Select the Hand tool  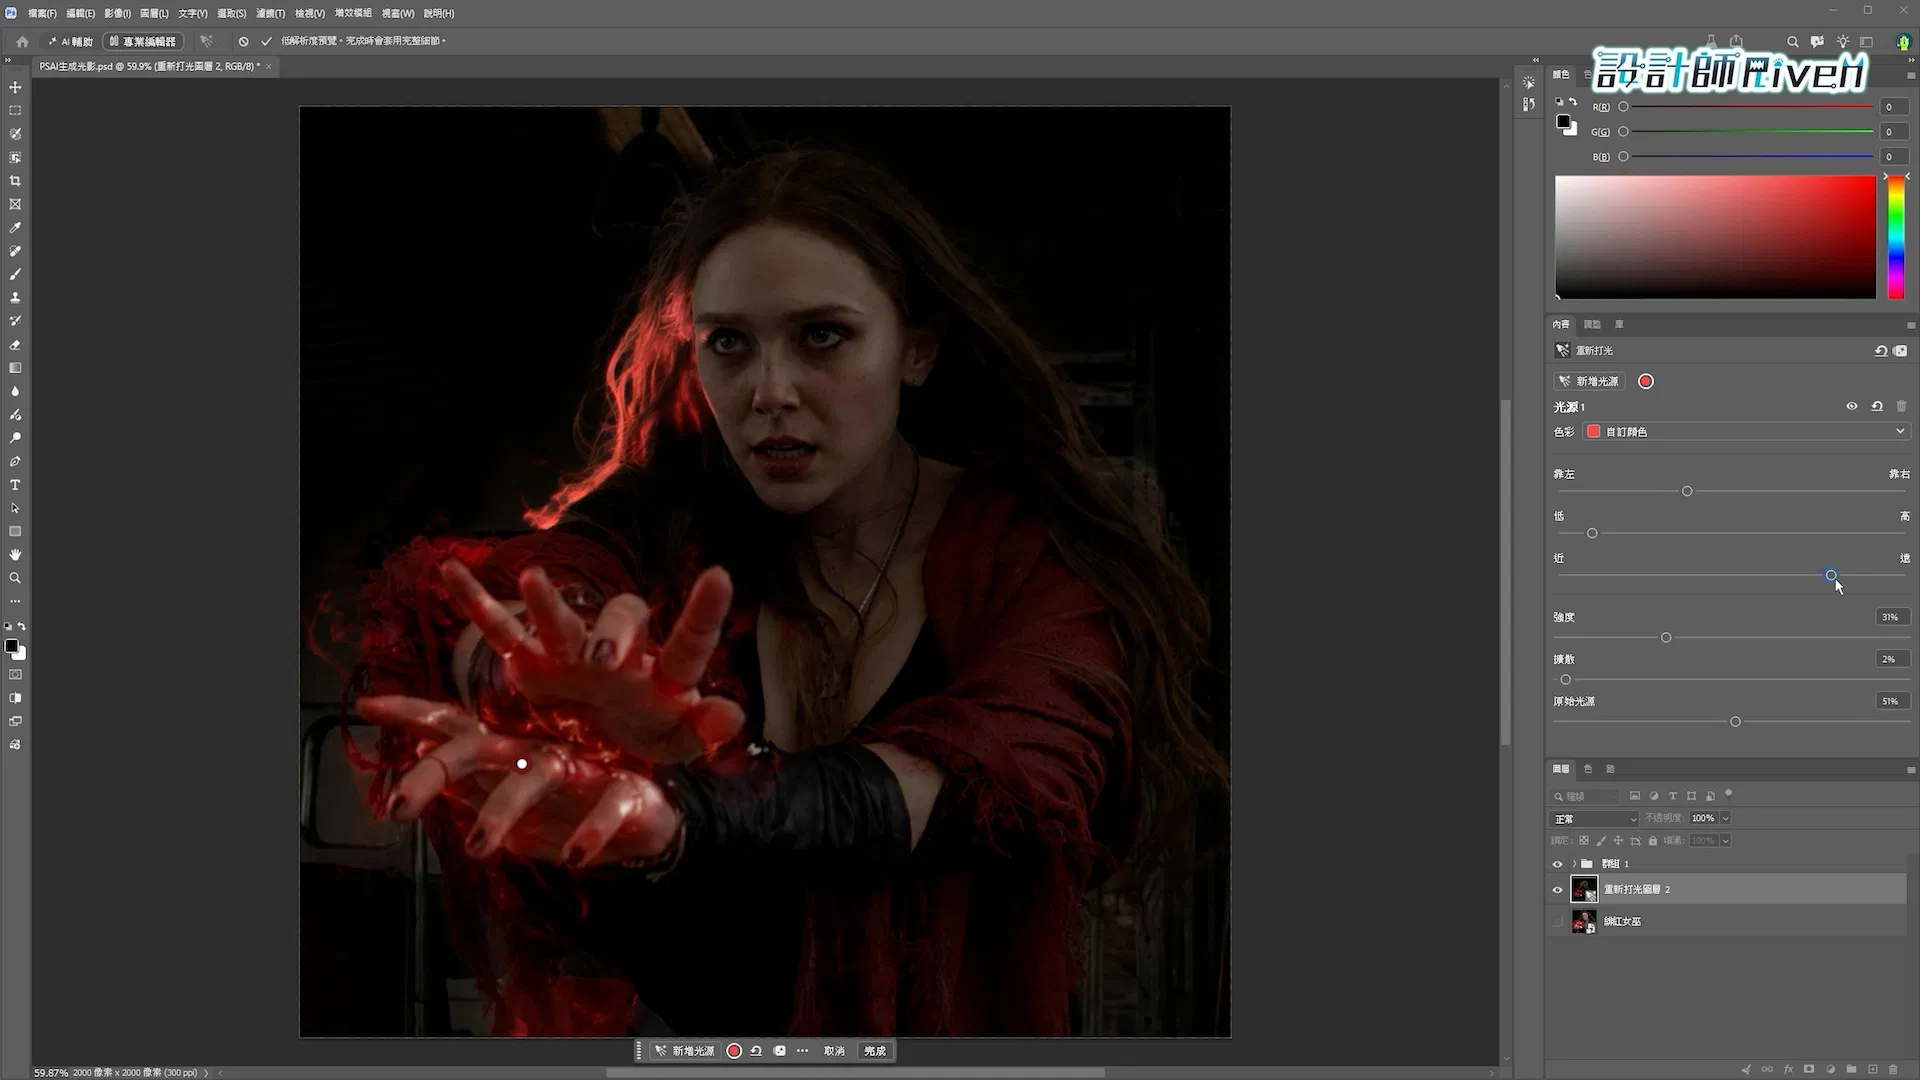tap(15, 555)
